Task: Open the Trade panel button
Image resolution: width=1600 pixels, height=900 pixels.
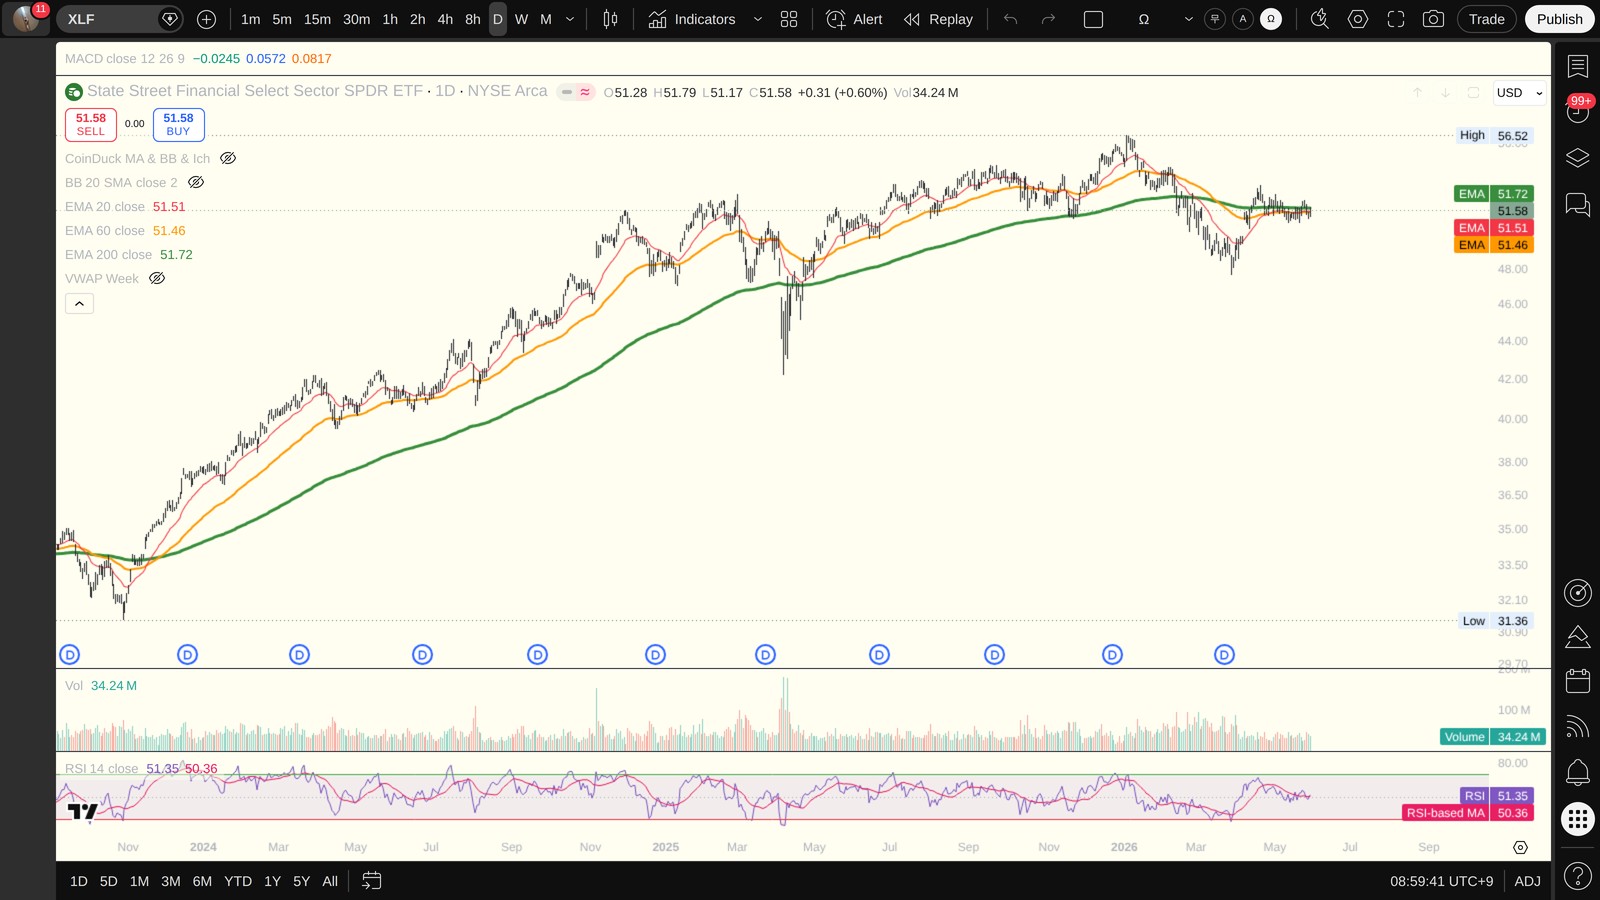Action: (x=1486, y=19)
